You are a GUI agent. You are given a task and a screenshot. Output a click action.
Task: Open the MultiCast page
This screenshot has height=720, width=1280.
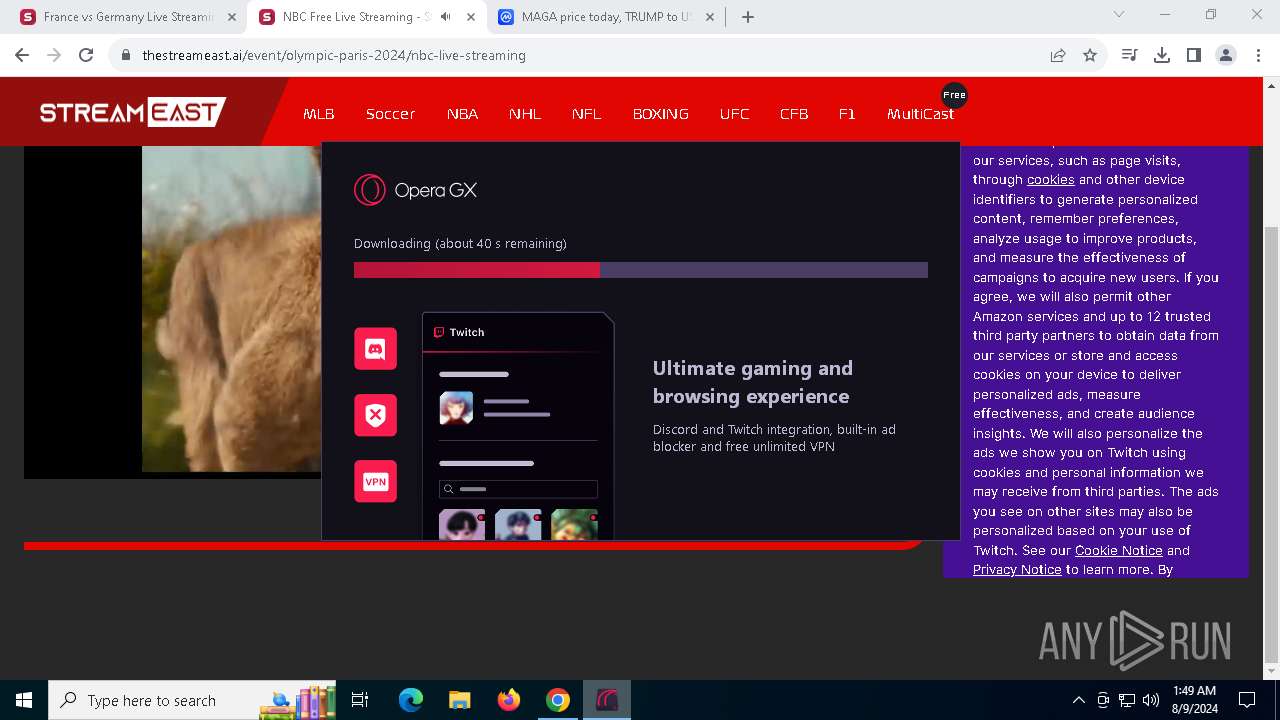(920, 114)
